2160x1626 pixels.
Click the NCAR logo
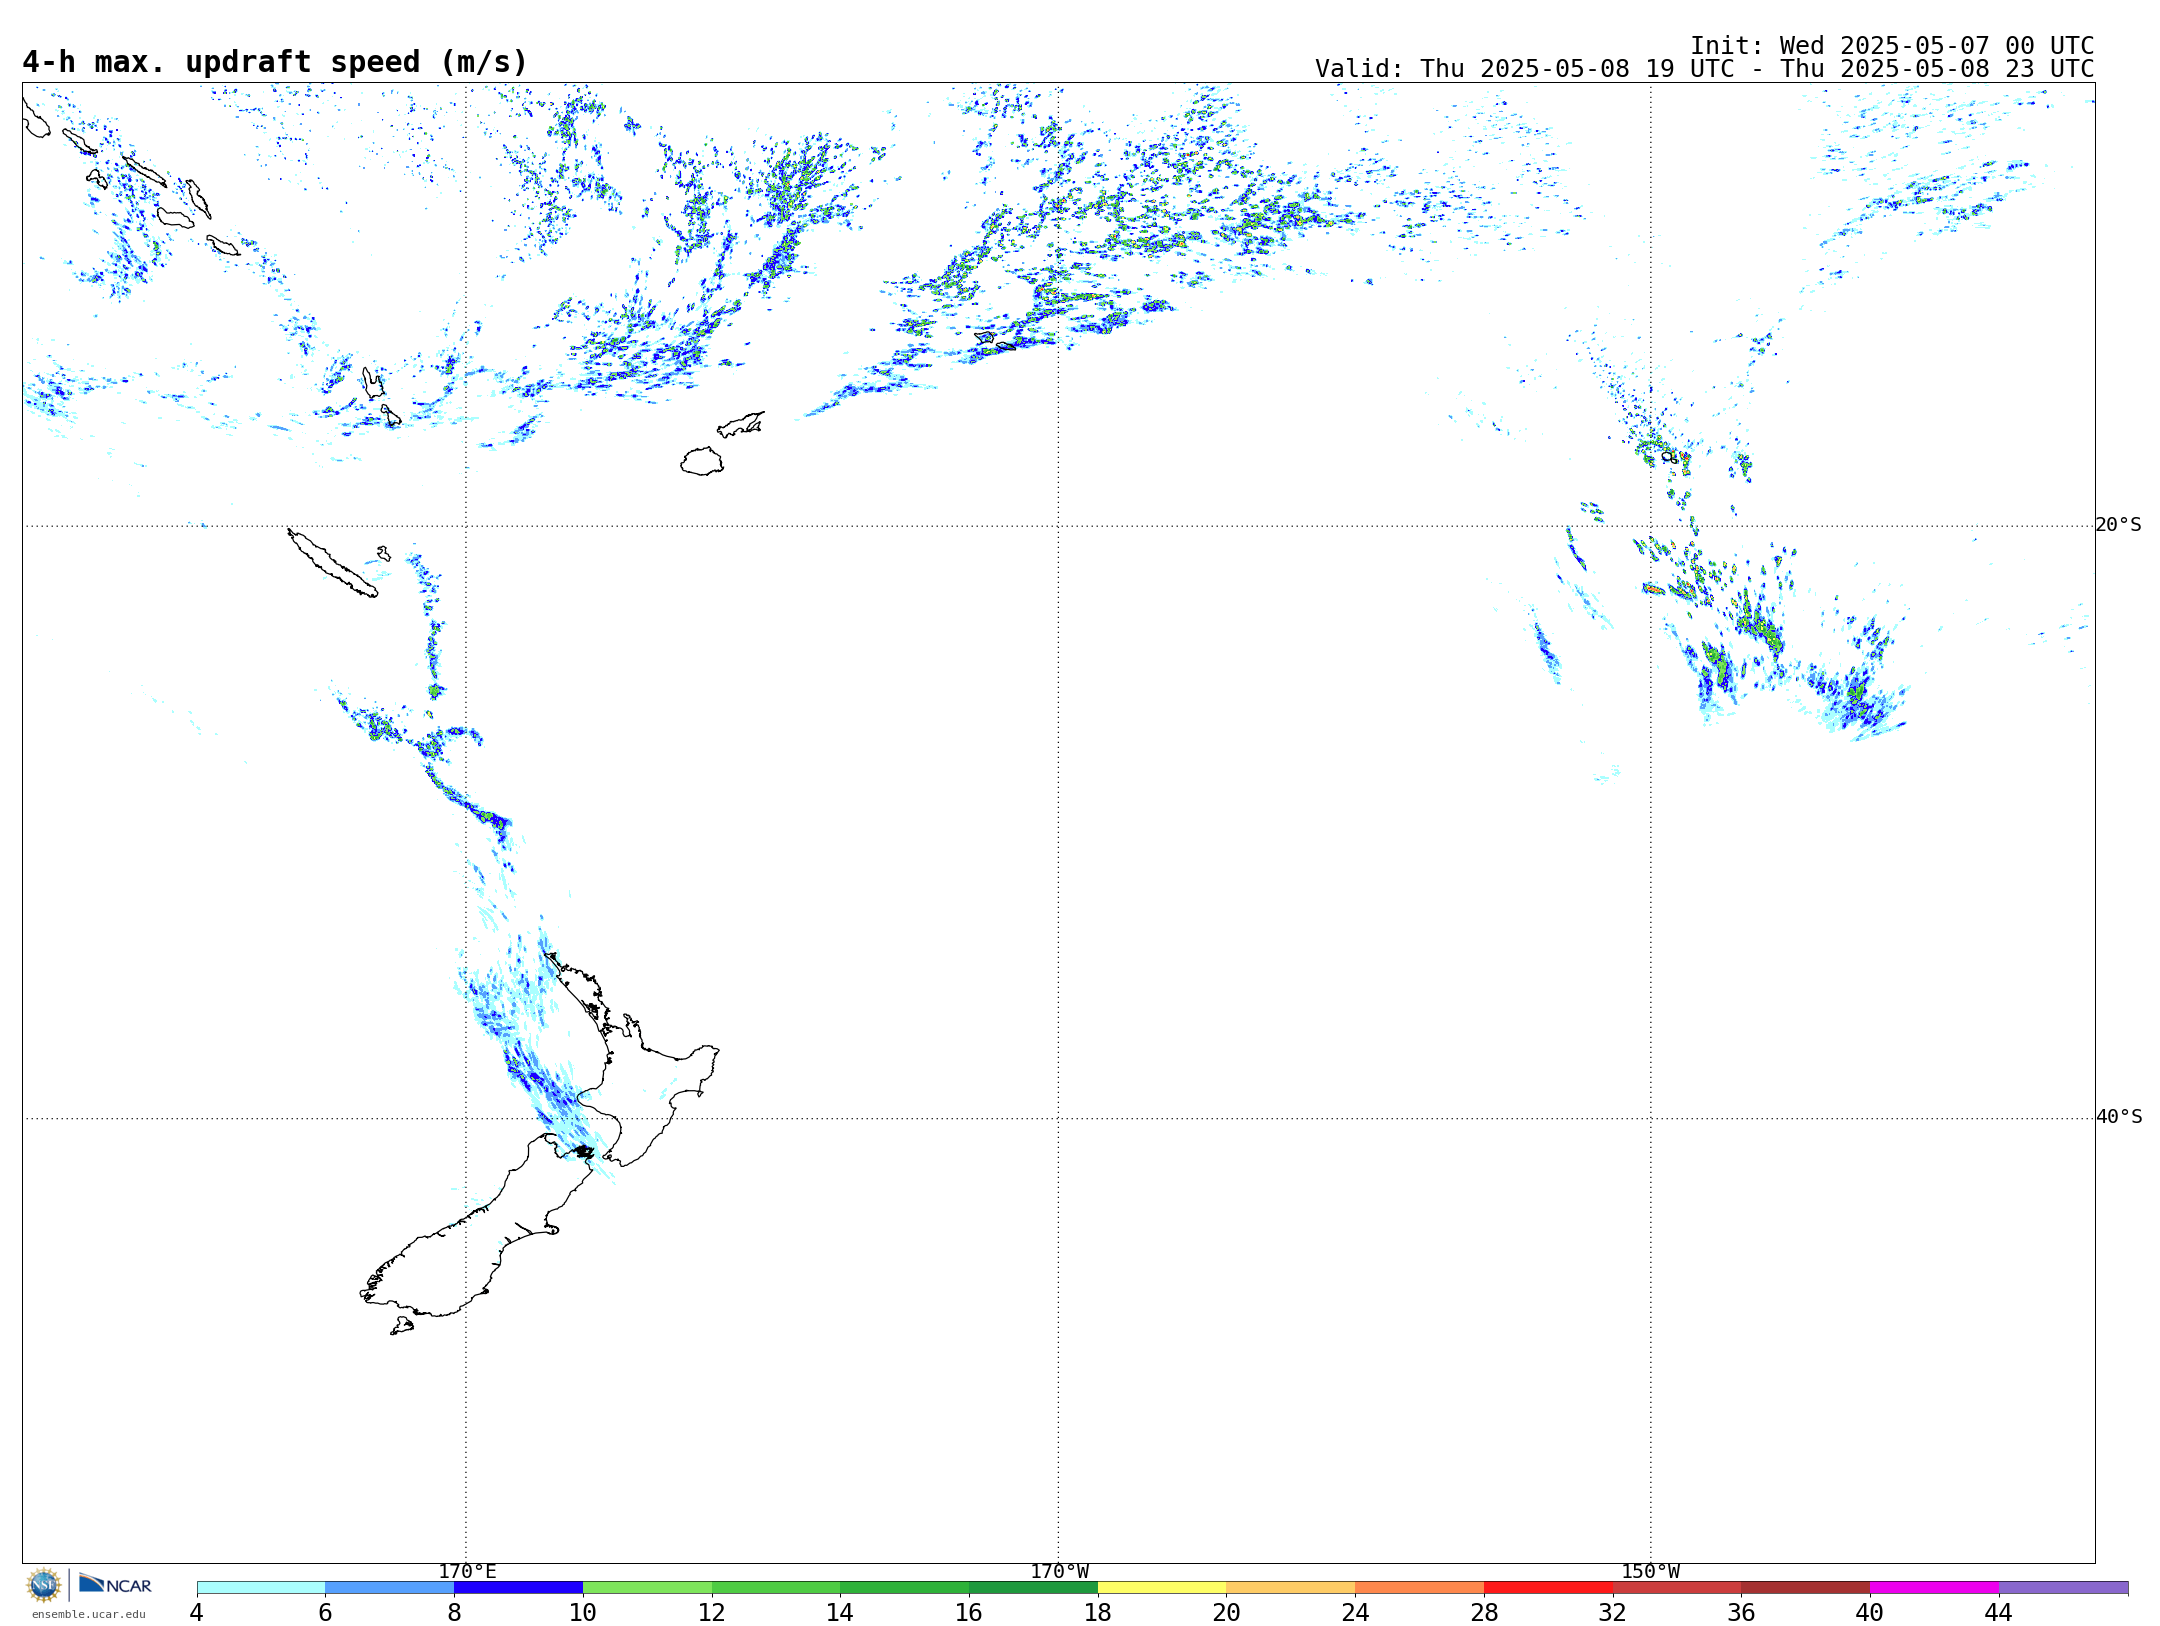point(115,1584)
